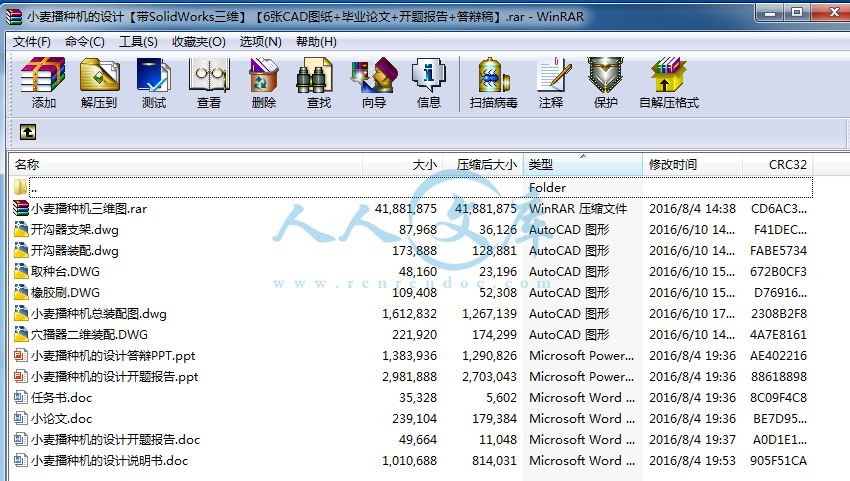Screen dimensions: 850x481
Task: Launch the Wizard (向导) icon
Action: tap(374, 76)
